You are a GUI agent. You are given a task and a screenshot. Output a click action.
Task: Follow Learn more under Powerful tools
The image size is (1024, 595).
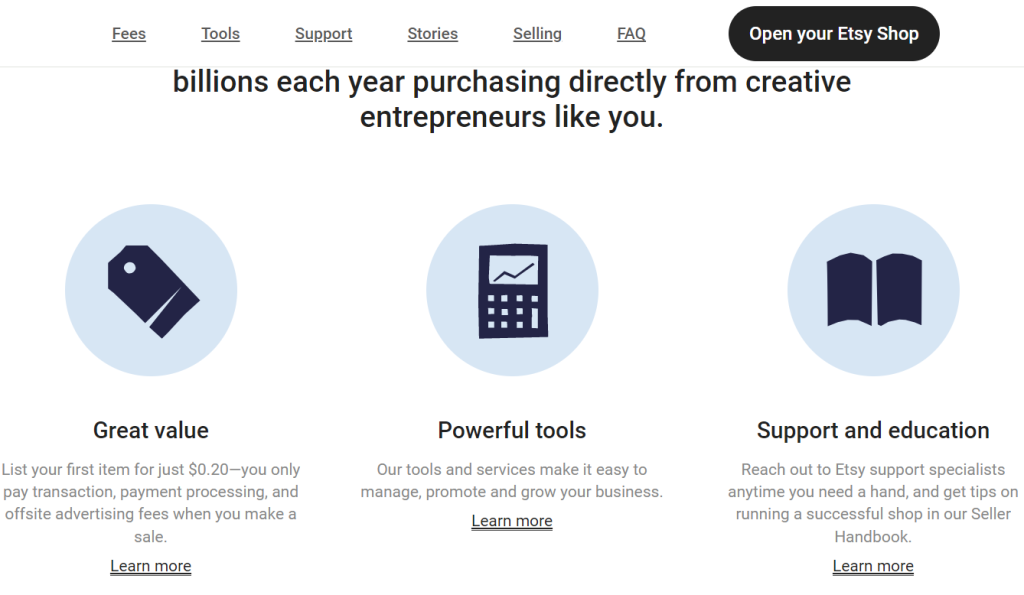[x=512, y=521]
